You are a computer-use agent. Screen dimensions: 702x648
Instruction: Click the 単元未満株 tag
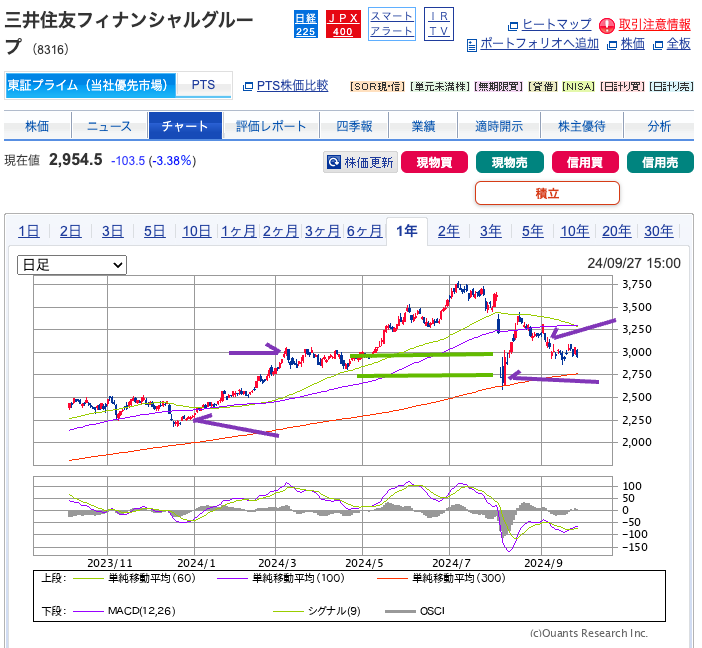click(x=439, y=86)
